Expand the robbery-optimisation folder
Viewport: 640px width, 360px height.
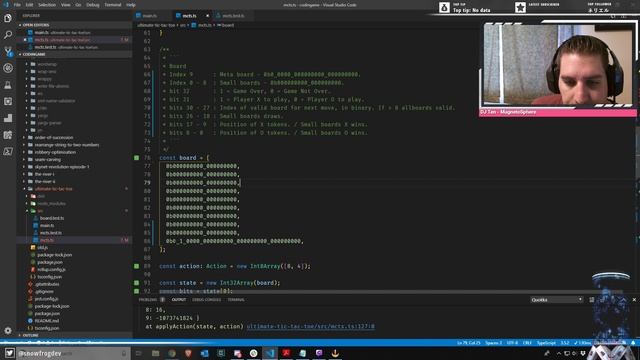55,152
